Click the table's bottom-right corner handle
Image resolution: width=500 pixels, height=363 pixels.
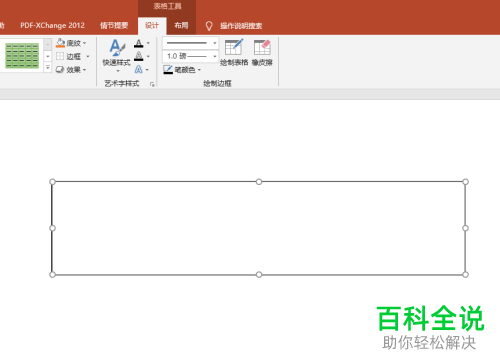click(465, 274)
